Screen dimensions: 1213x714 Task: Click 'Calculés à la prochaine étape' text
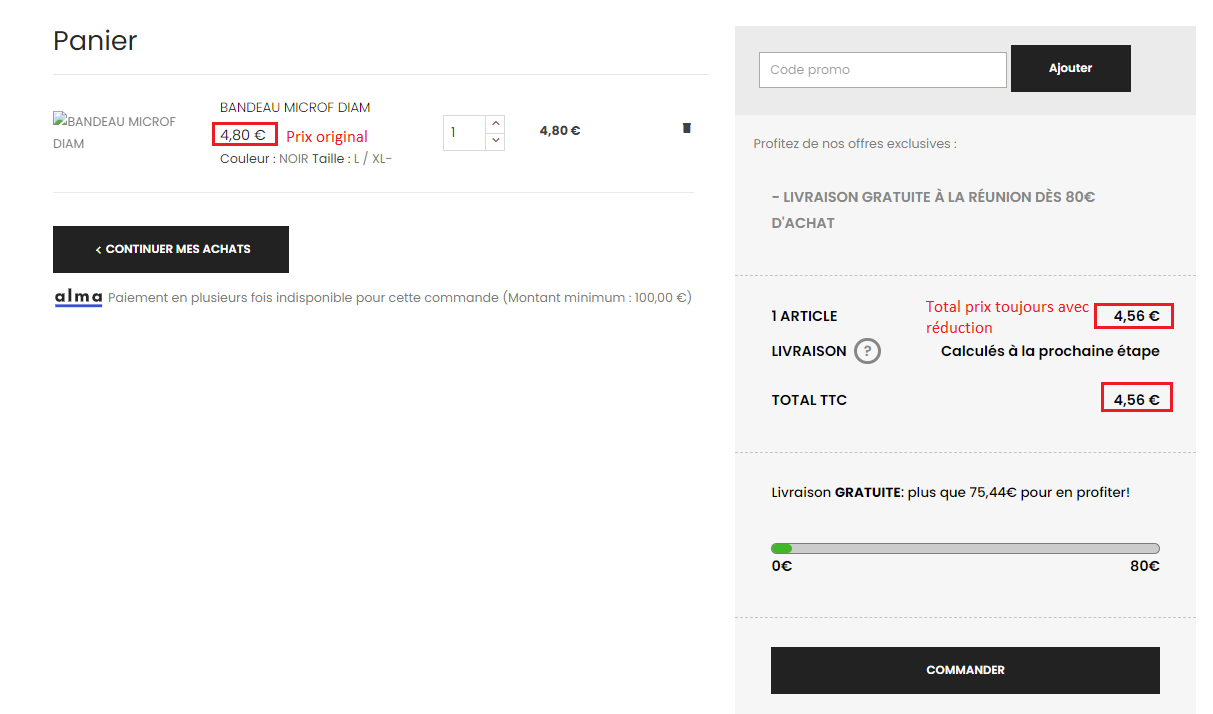click(x=1050, y=351)
